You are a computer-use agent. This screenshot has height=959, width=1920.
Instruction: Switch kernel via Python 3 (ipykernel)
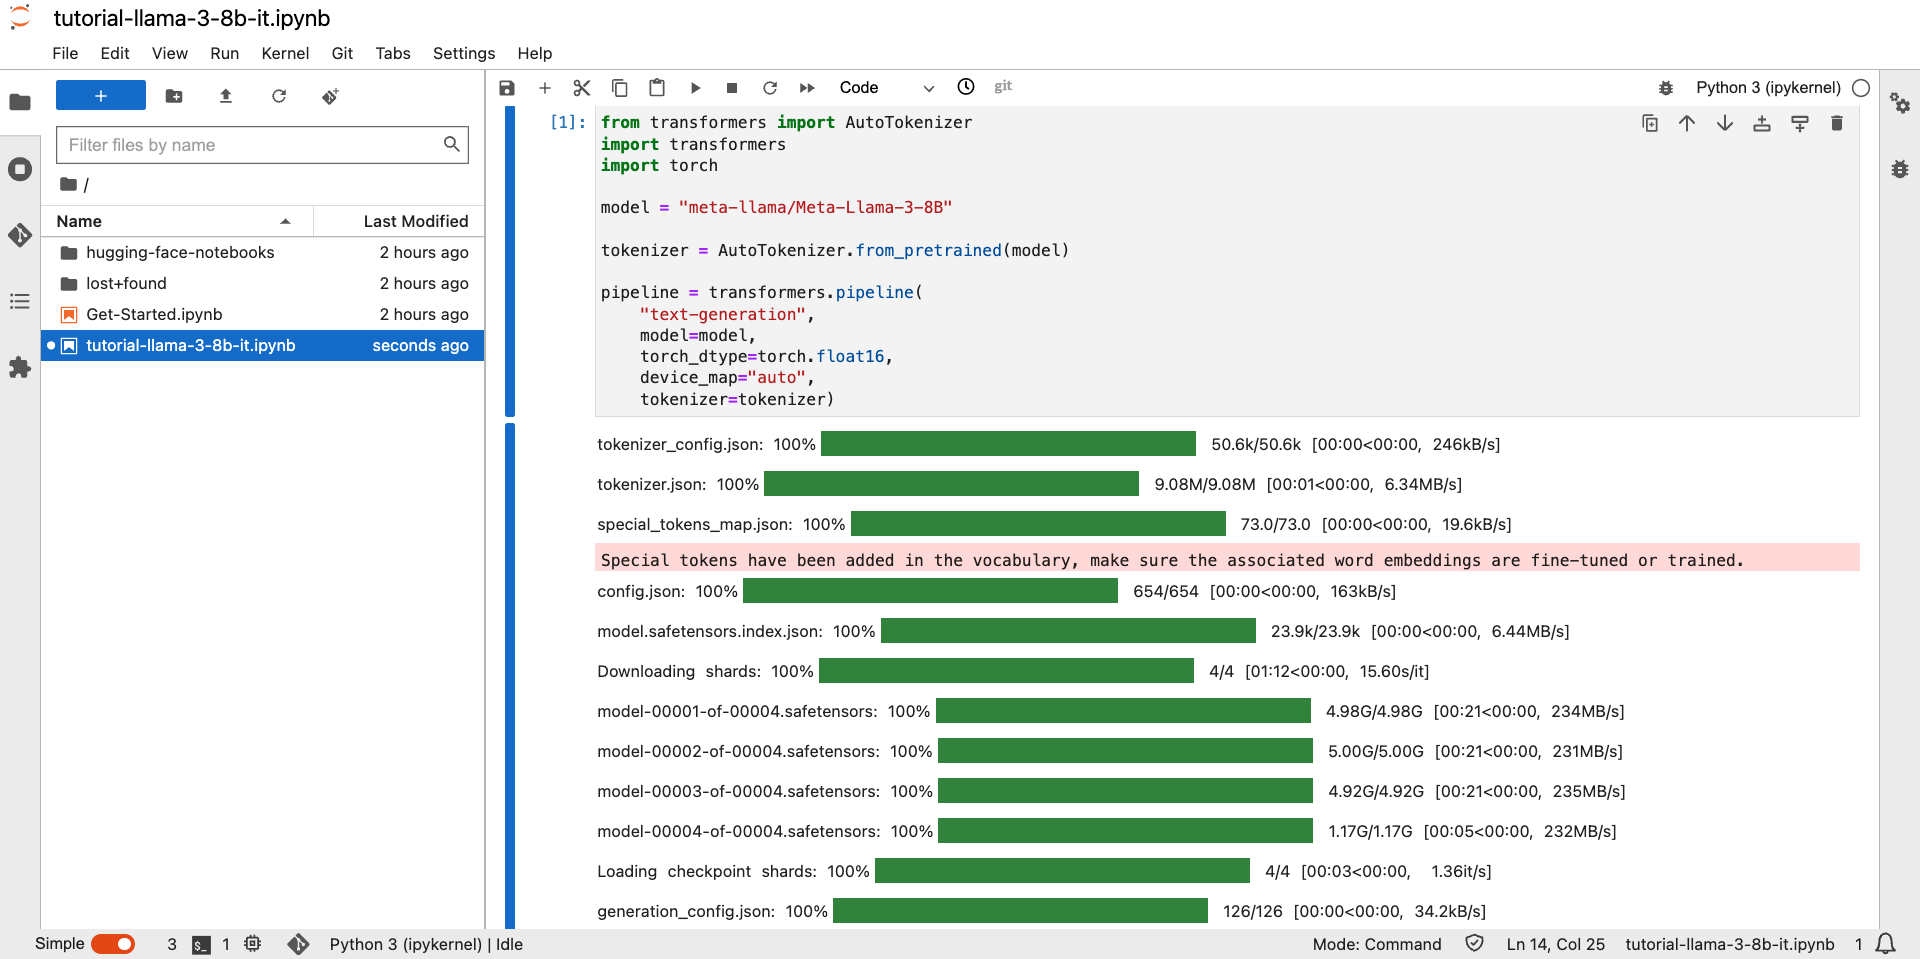click(1768, 88)
